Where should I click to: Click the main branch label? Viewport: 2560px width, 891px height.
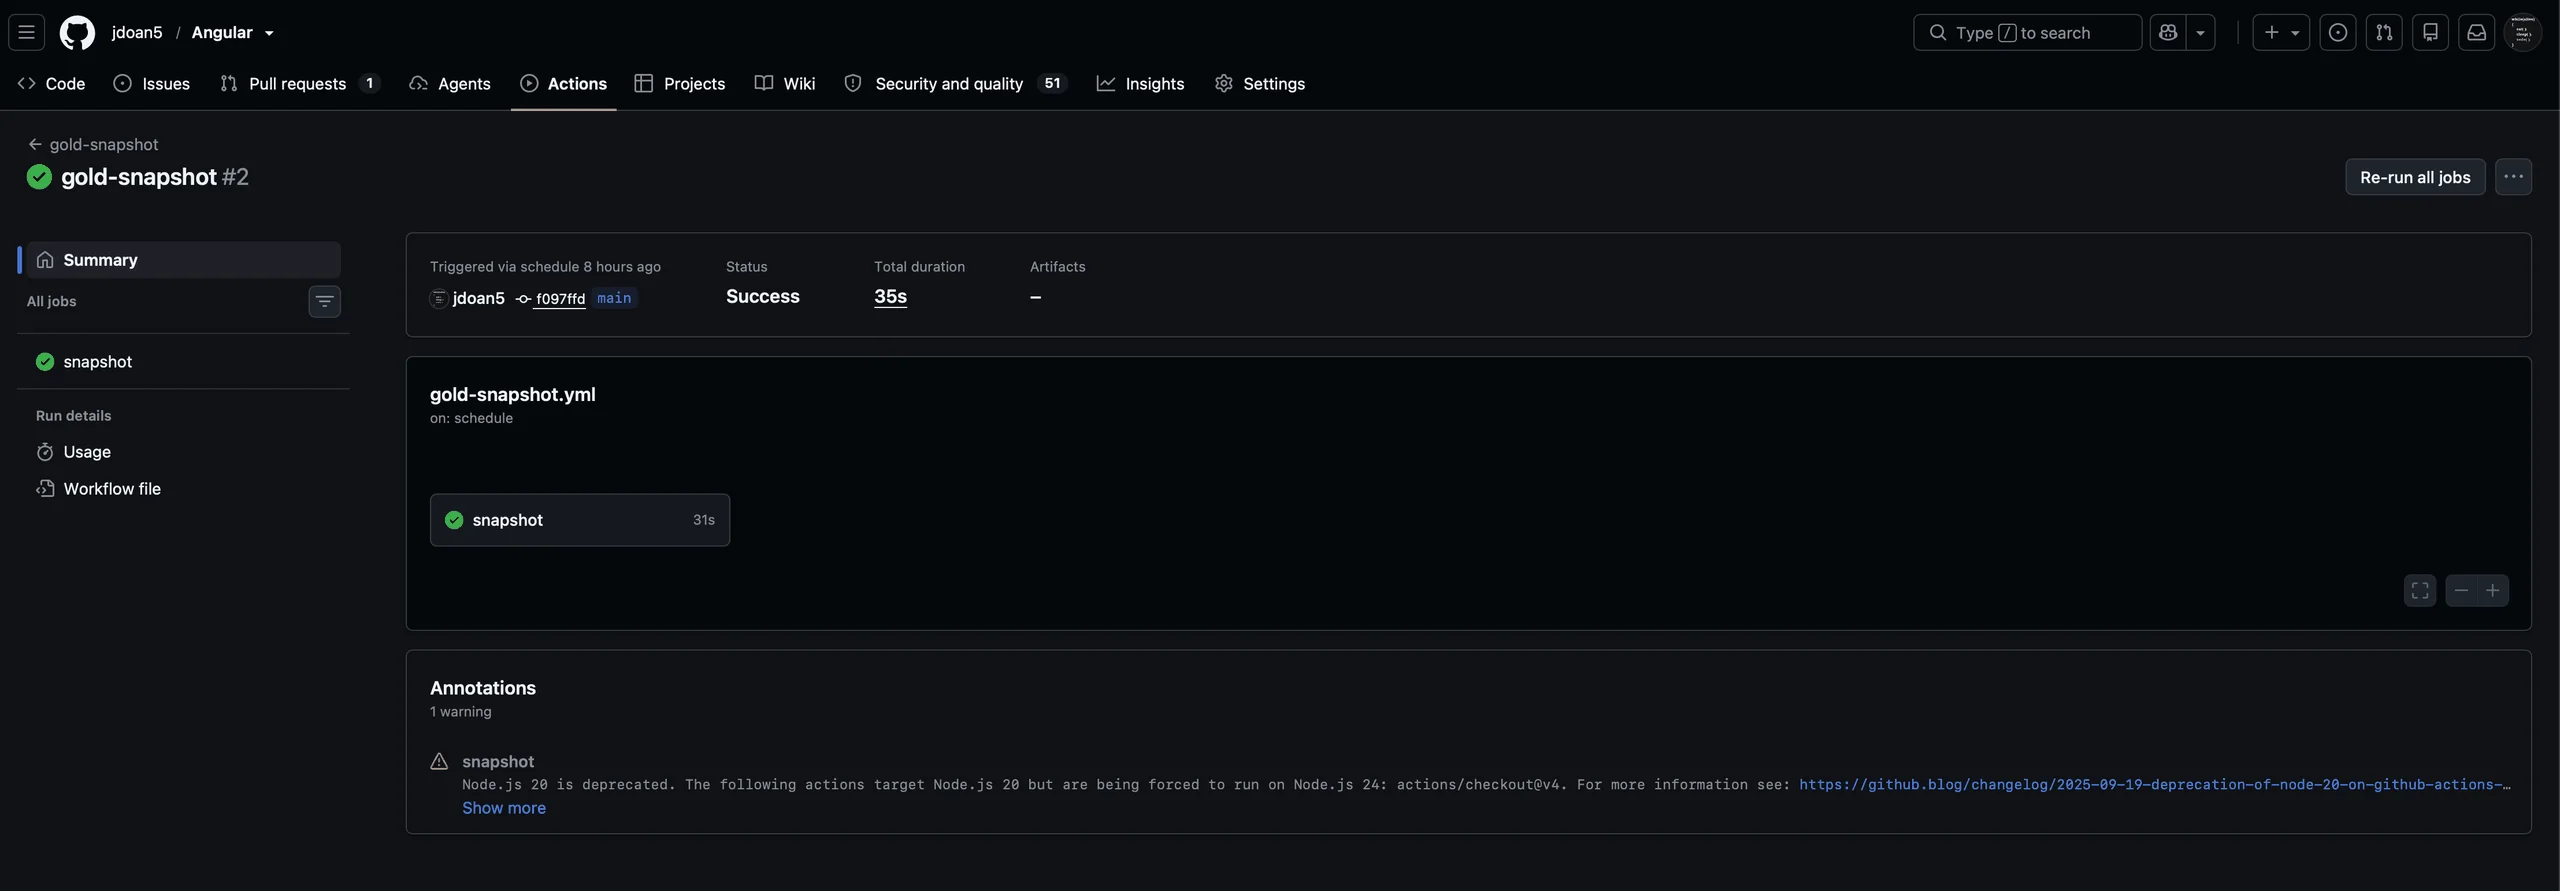point(614,298)
